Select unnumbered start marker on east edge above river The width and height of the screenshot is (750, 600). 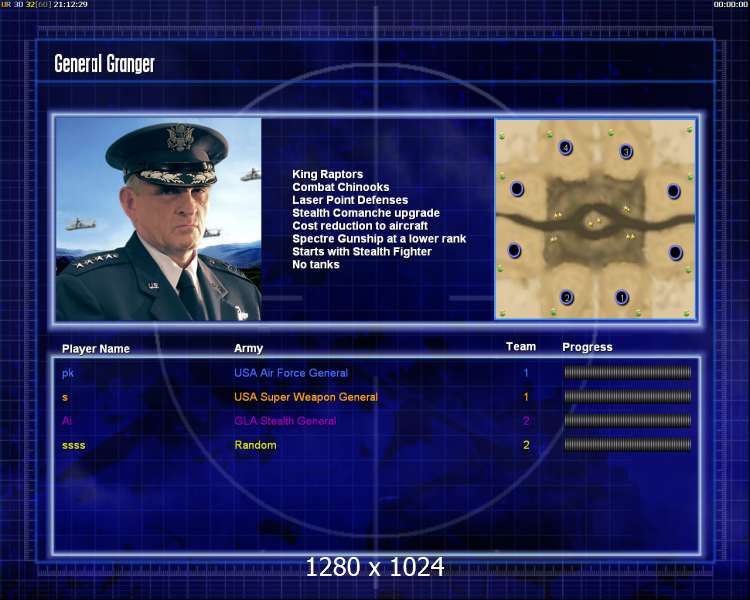[673, 191]
